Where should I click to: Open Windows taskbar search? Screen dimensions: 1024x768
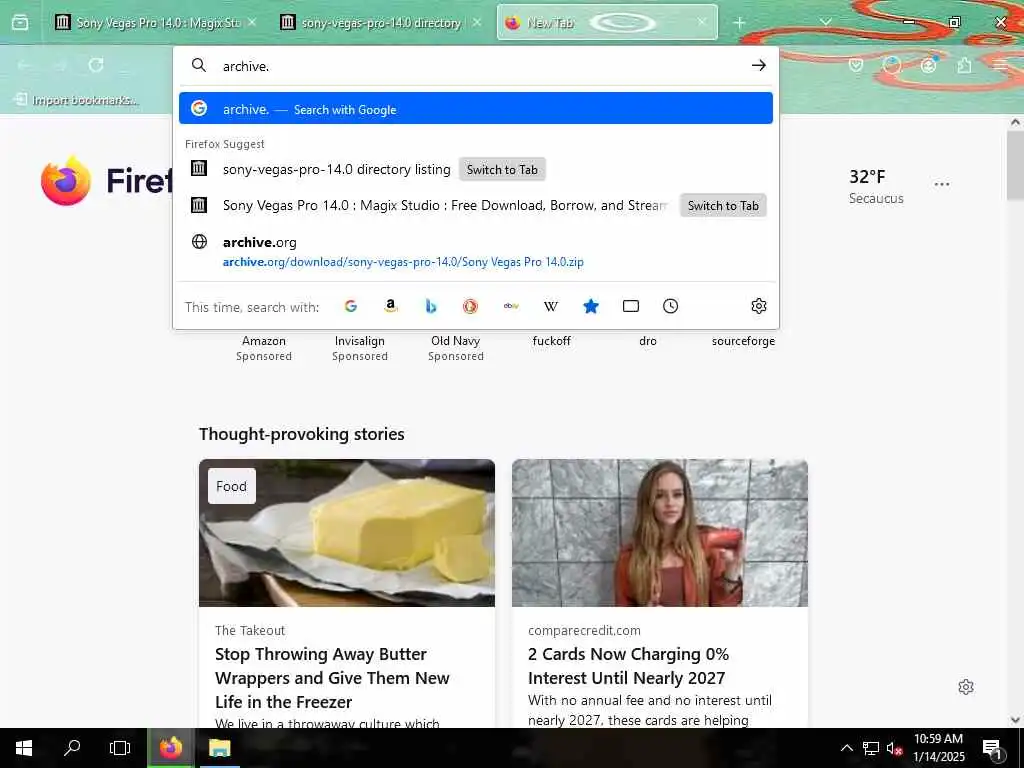[x=72, y=748]
